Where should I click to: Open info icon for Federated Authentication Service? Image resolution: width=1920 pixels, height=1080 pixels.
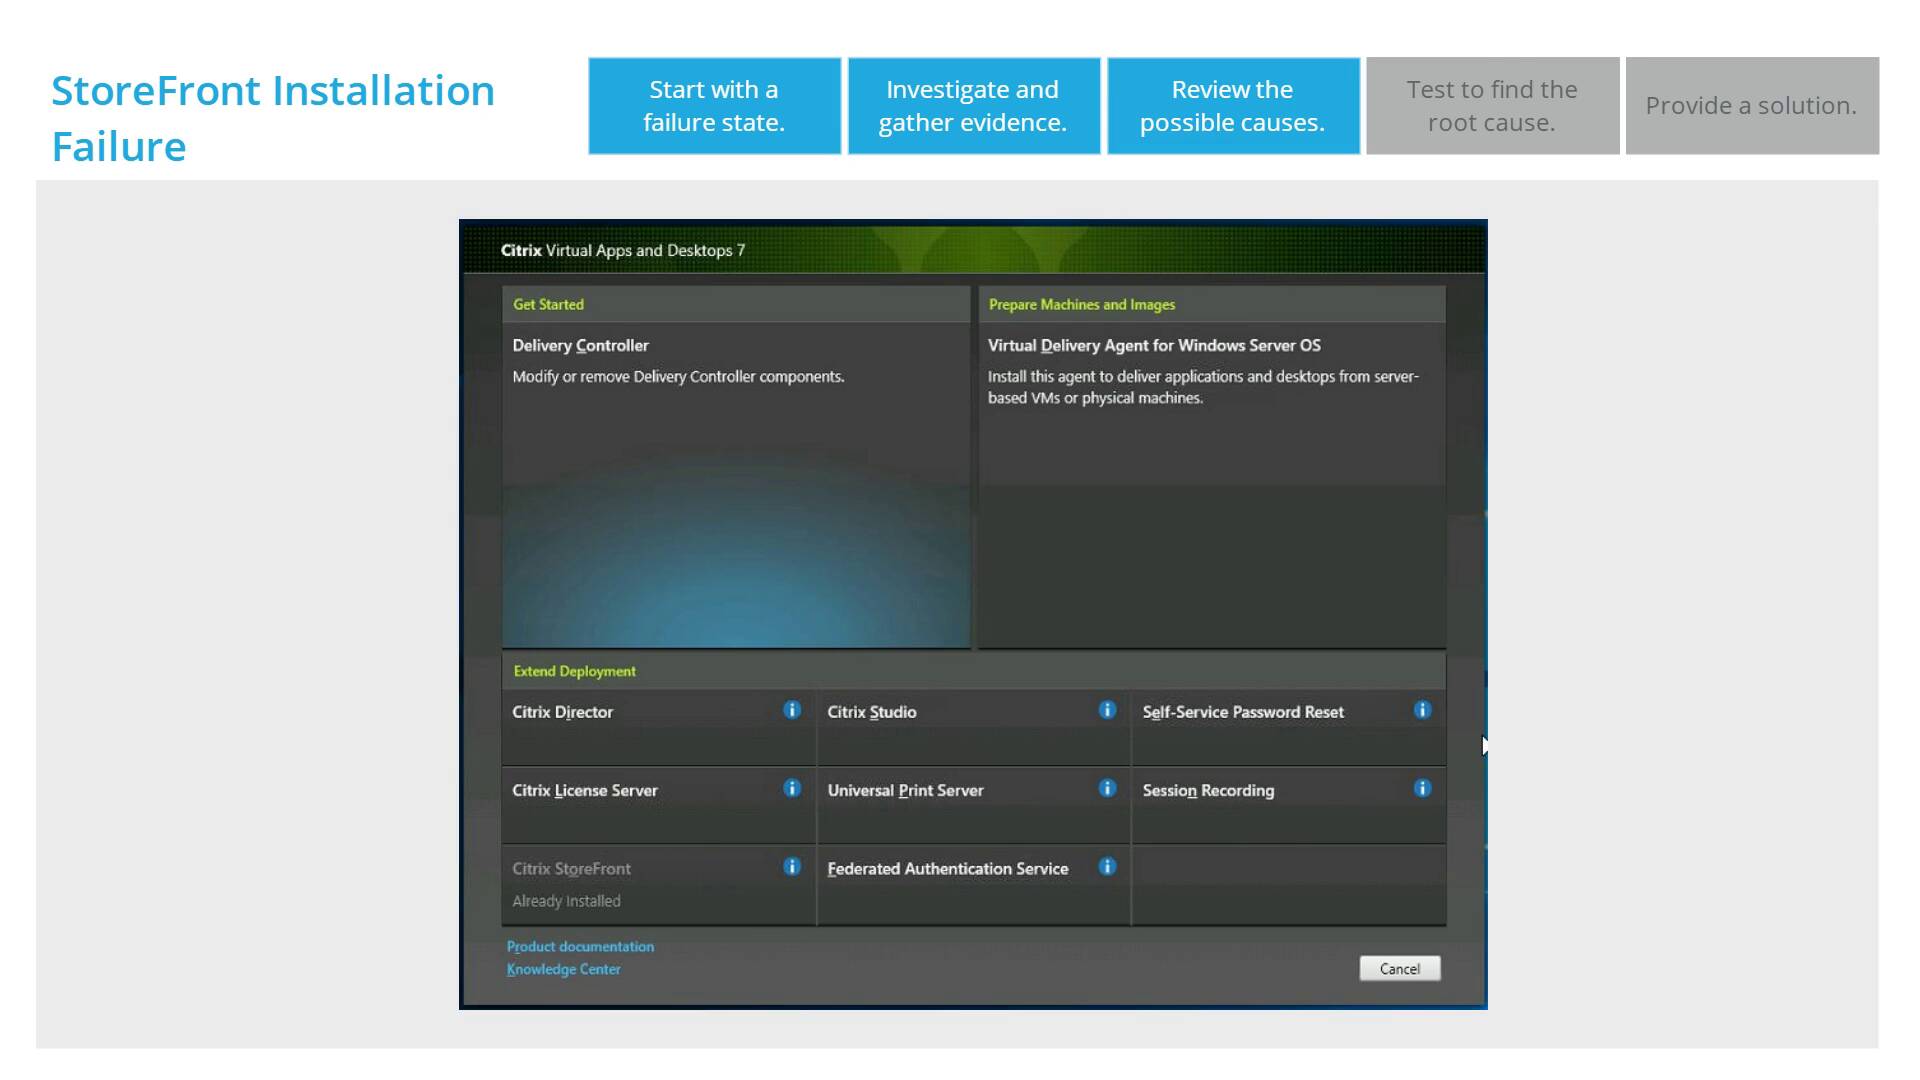point(1107,866)
